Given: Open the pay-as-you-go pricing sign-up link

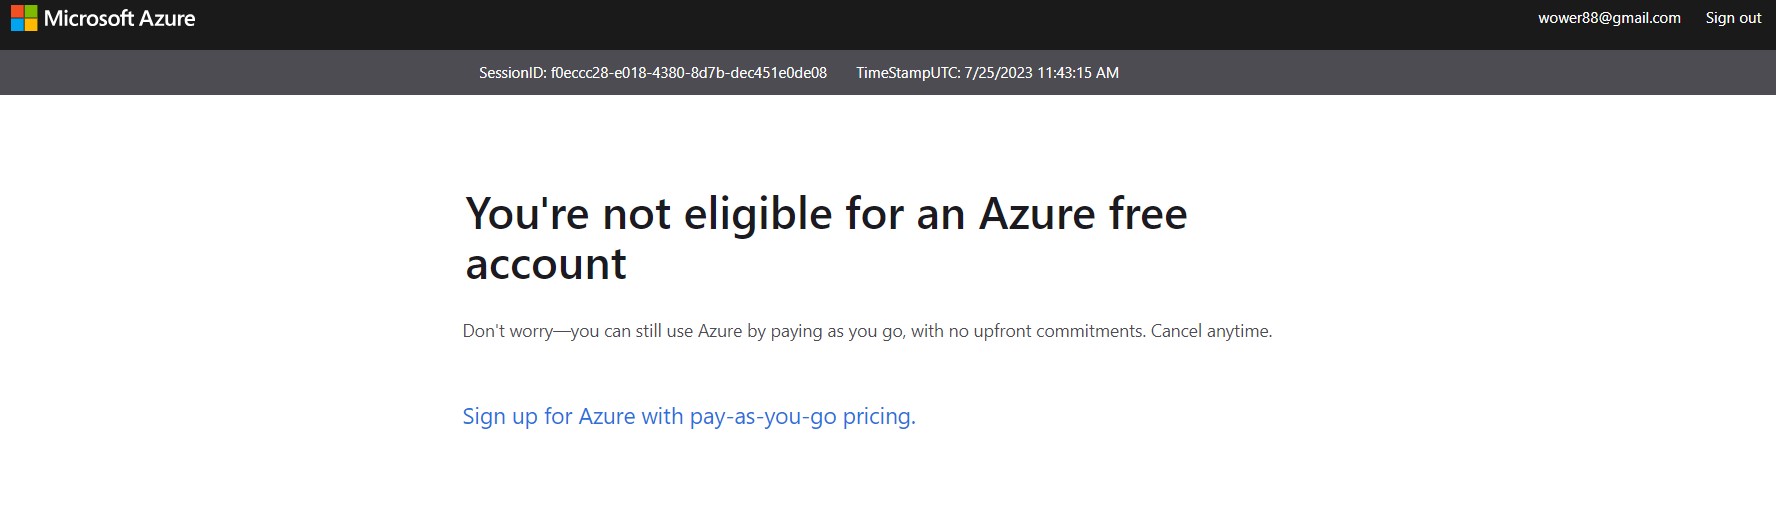Looking at the screenshot, I should pyautogui.click(x=688, y=416).
